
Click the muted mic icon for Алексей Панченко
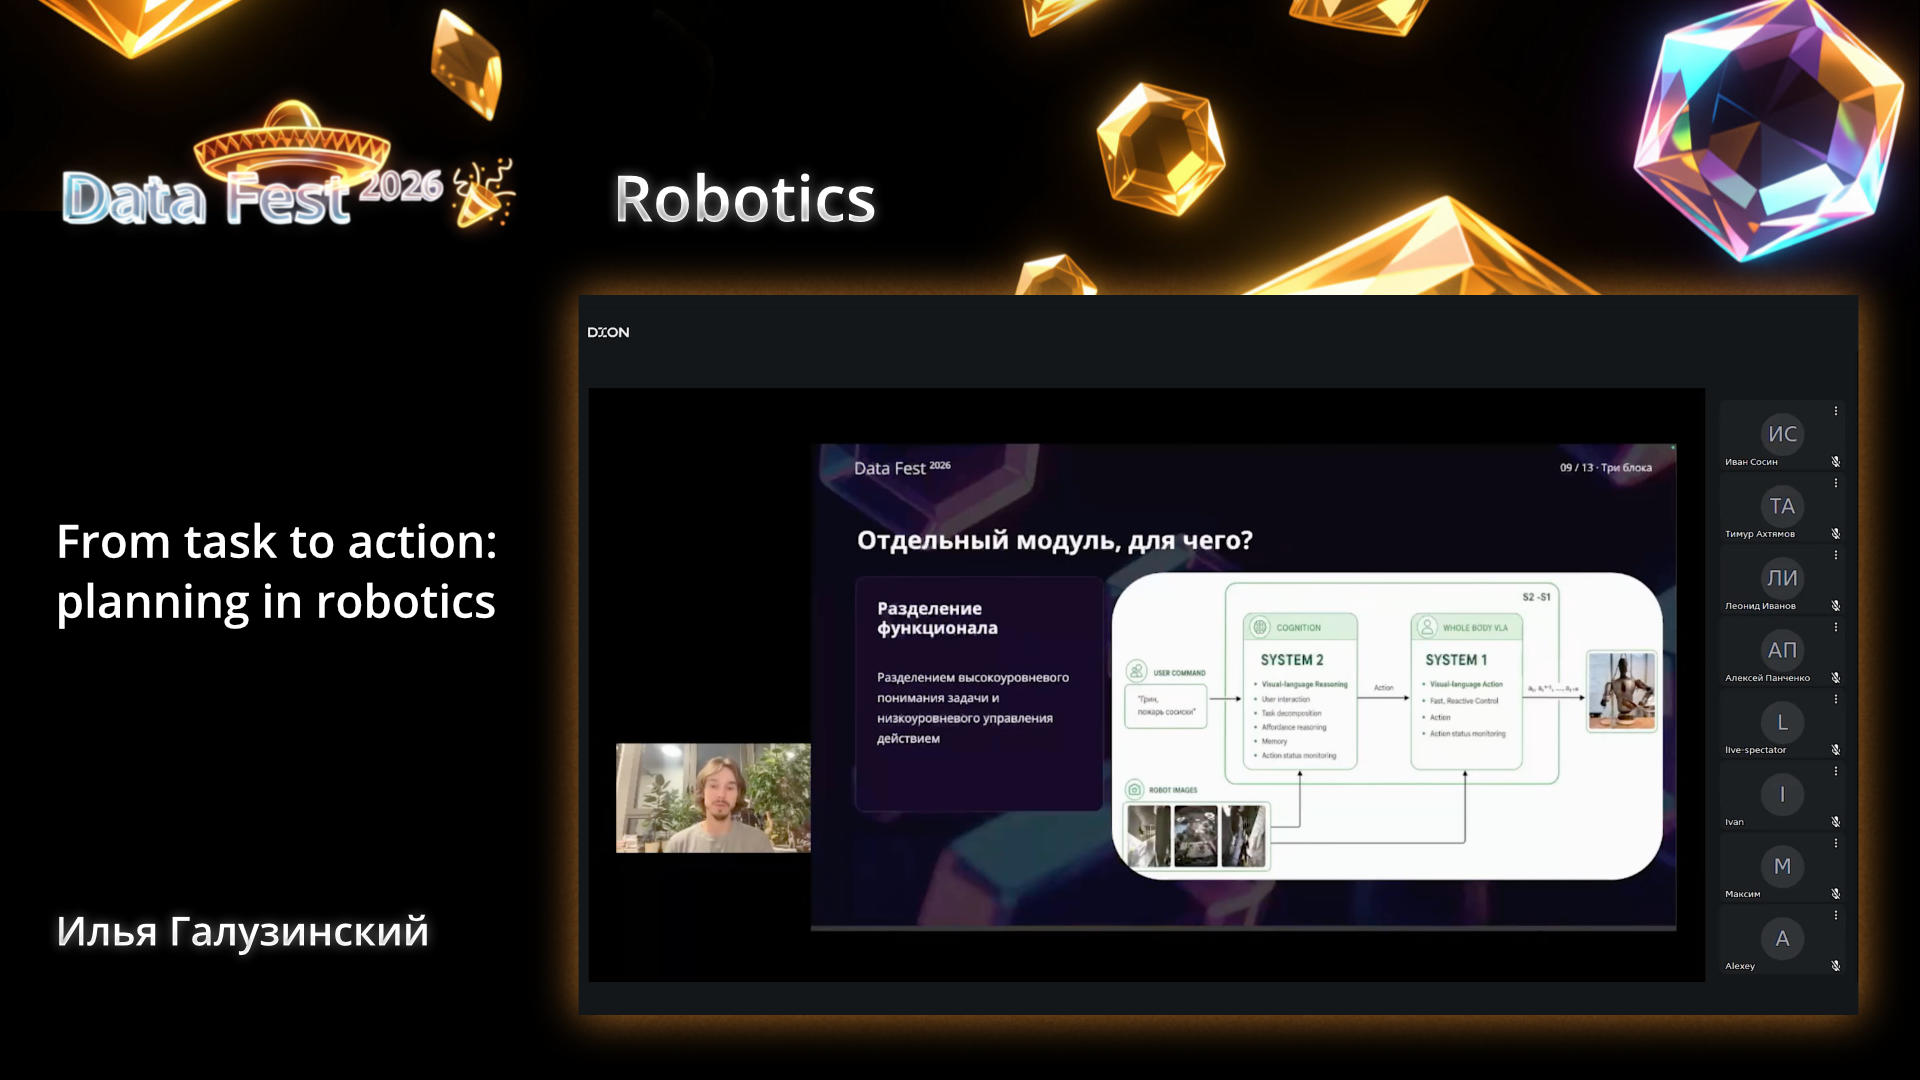tap(1836, 678)
